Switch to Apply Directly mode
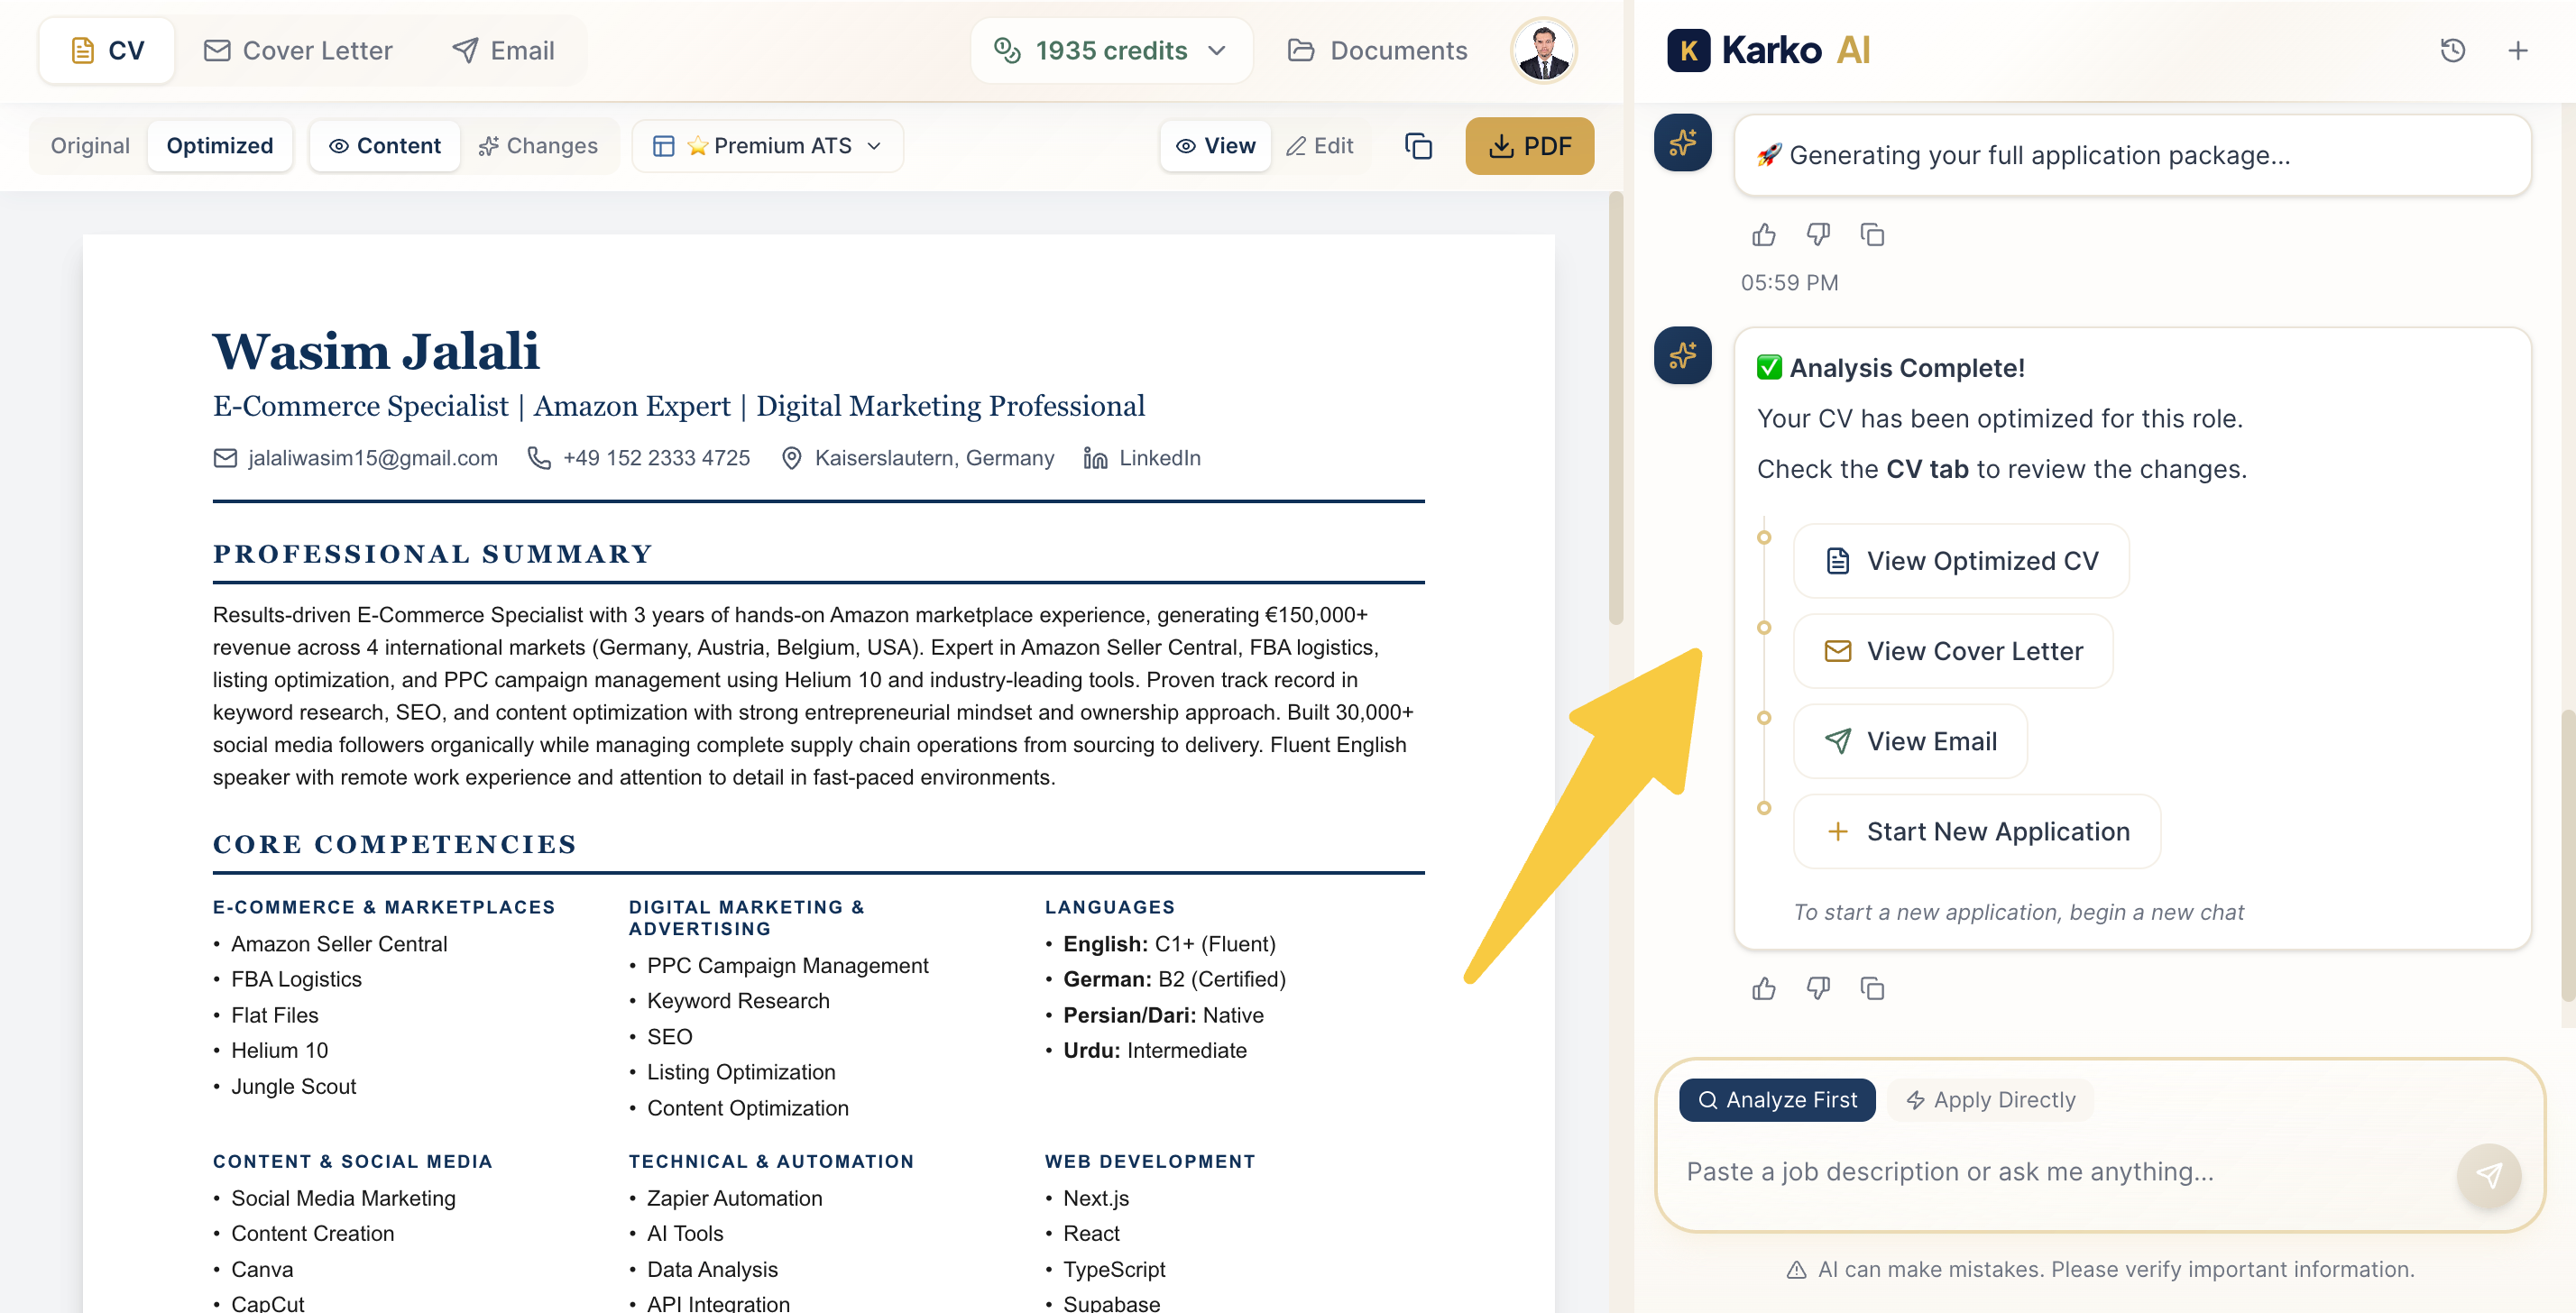The height and width of the screenshot is (1313, 2576). (1990, 1100)
